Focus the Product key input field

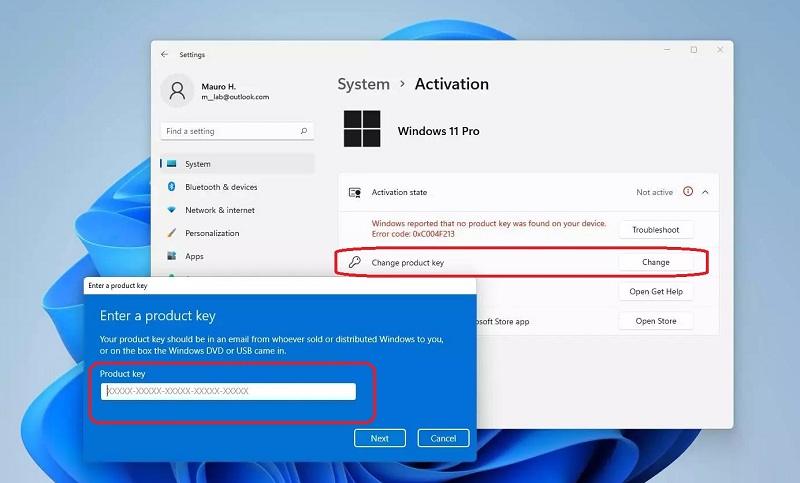tap(228, 391)
